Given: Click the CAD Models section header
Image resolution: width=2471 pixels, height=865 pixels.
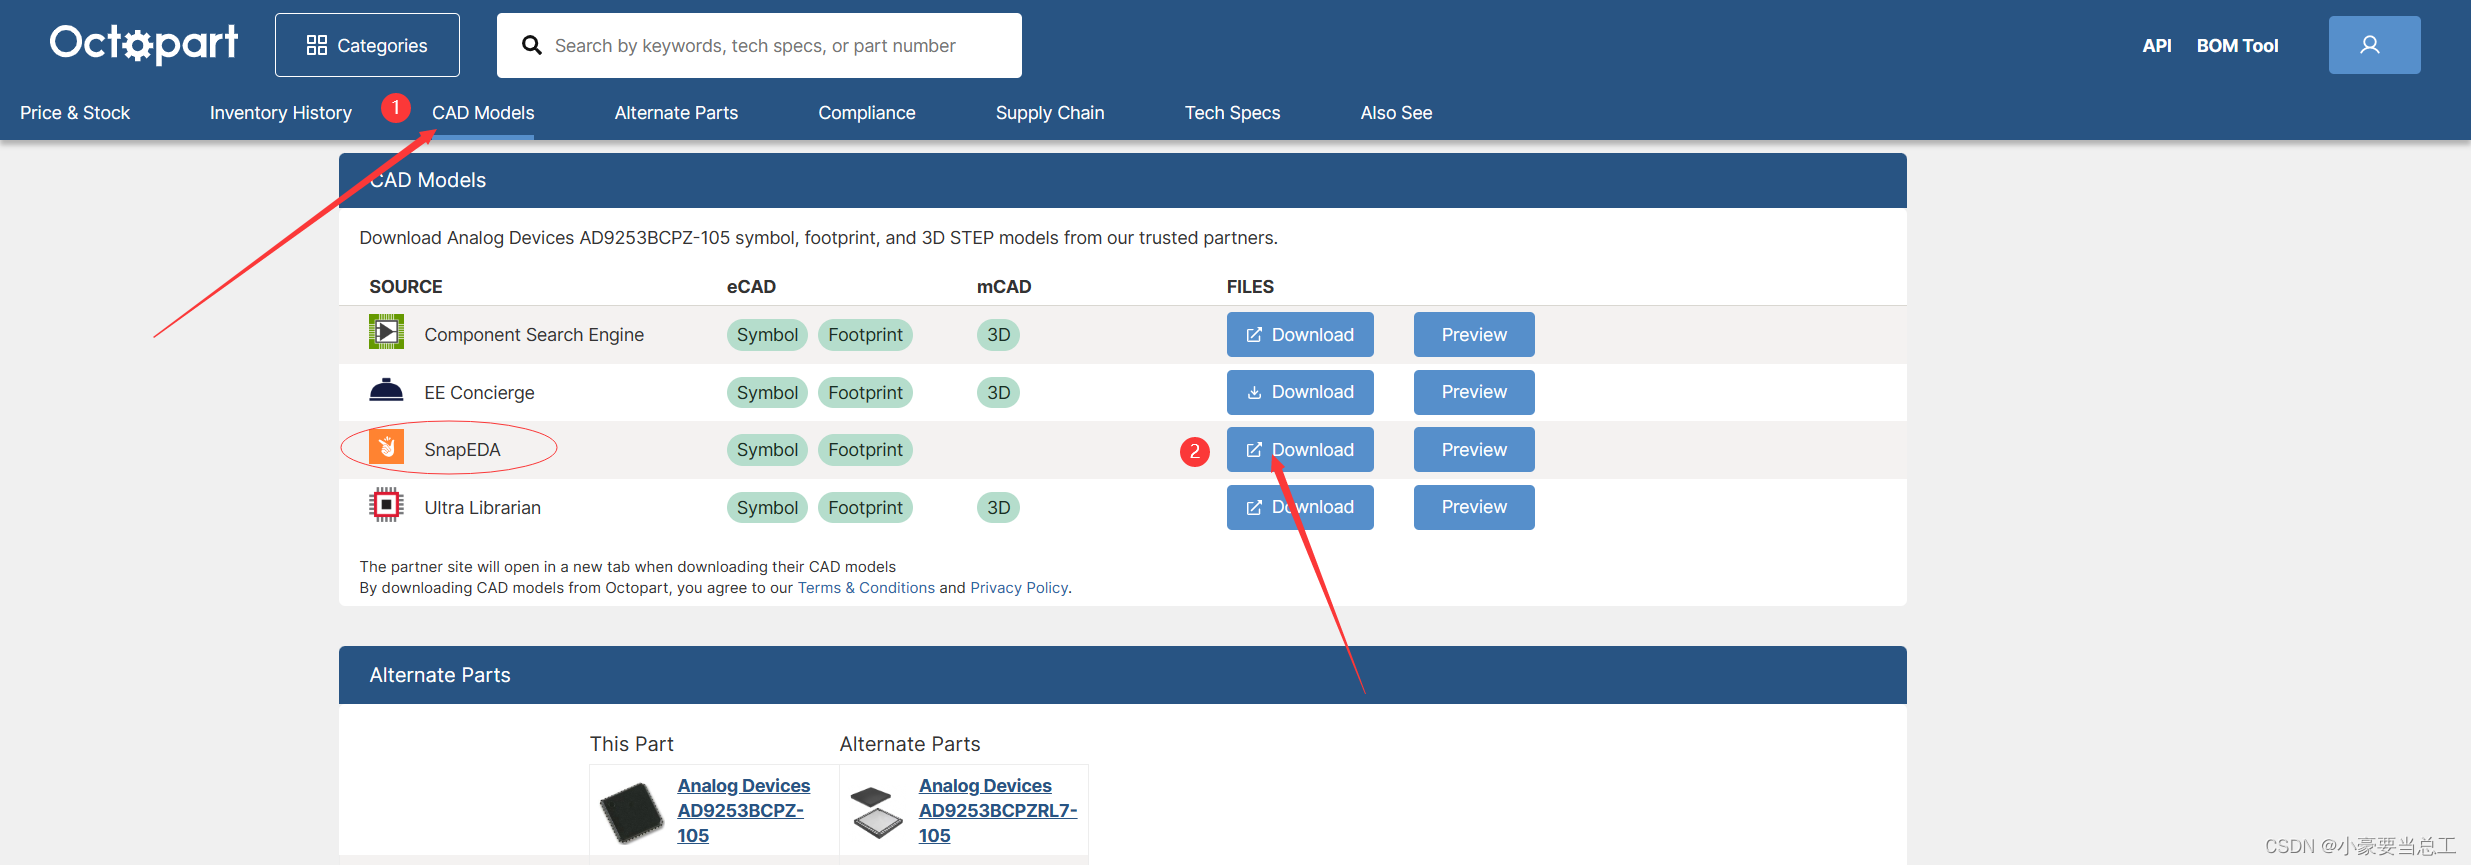Looking at the screenshot, I should pyautogui.click(x=1122, y=180).
